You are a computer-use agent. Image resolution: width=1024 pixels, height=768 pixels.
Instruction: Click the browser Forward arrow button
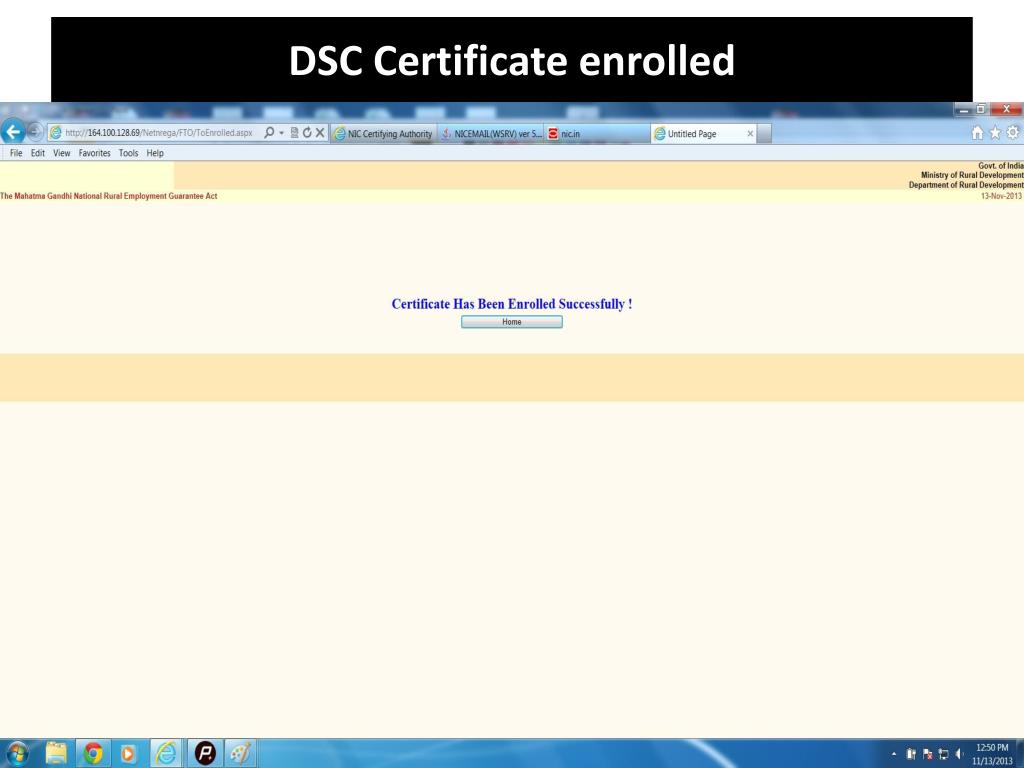pyautogui.click(x=35, y=133)
